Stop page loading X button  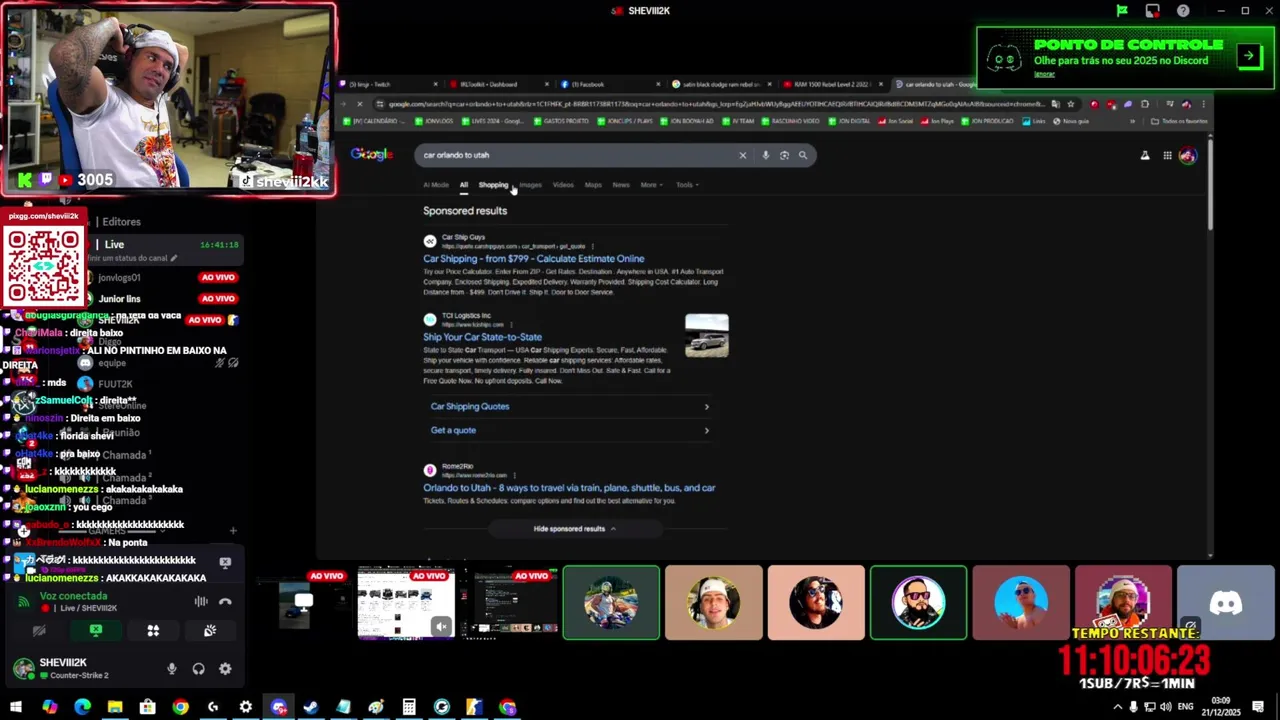click(360, 104)
